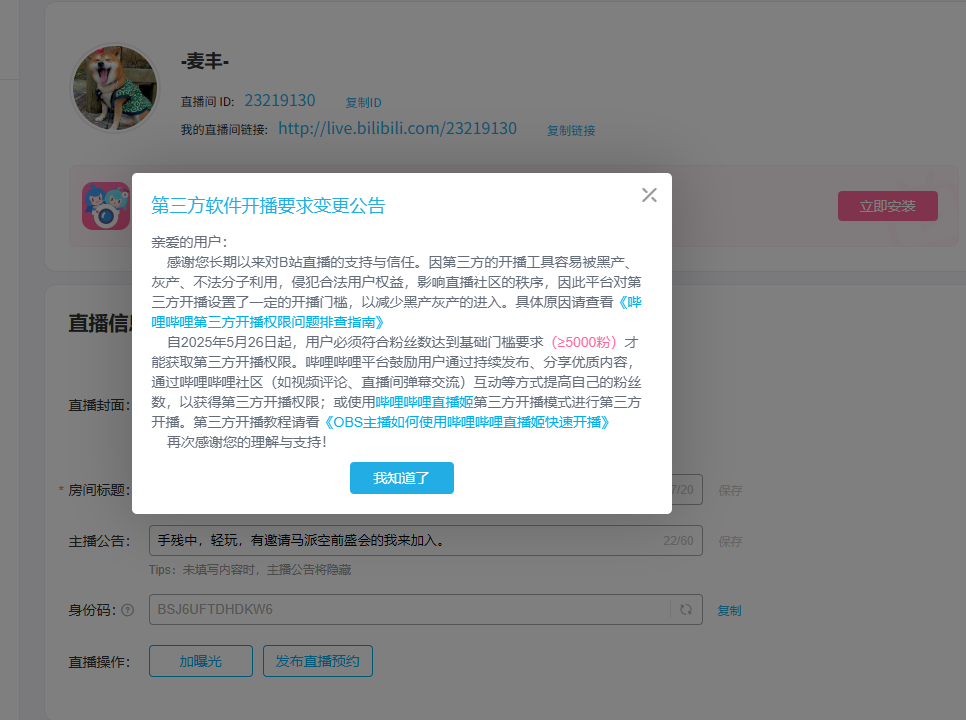Click the 主播公告 announcement input field
Viewport: 966px width, 720px height.
point(426,541)
